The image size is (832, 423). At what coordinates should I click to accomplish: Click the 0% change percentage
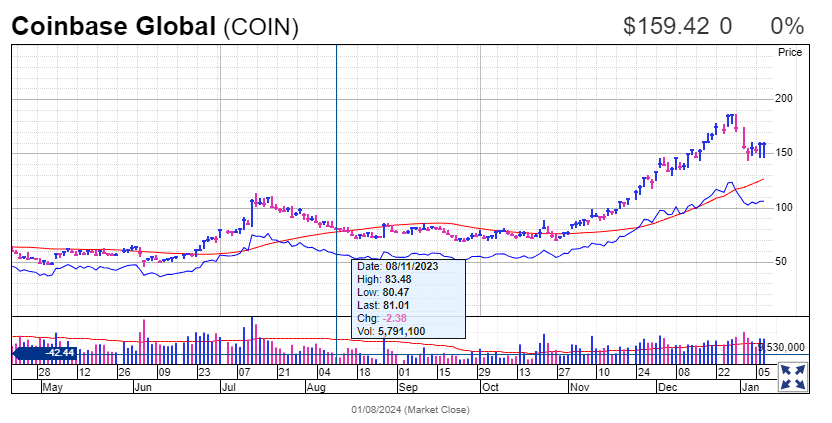(x=786, y=27)
